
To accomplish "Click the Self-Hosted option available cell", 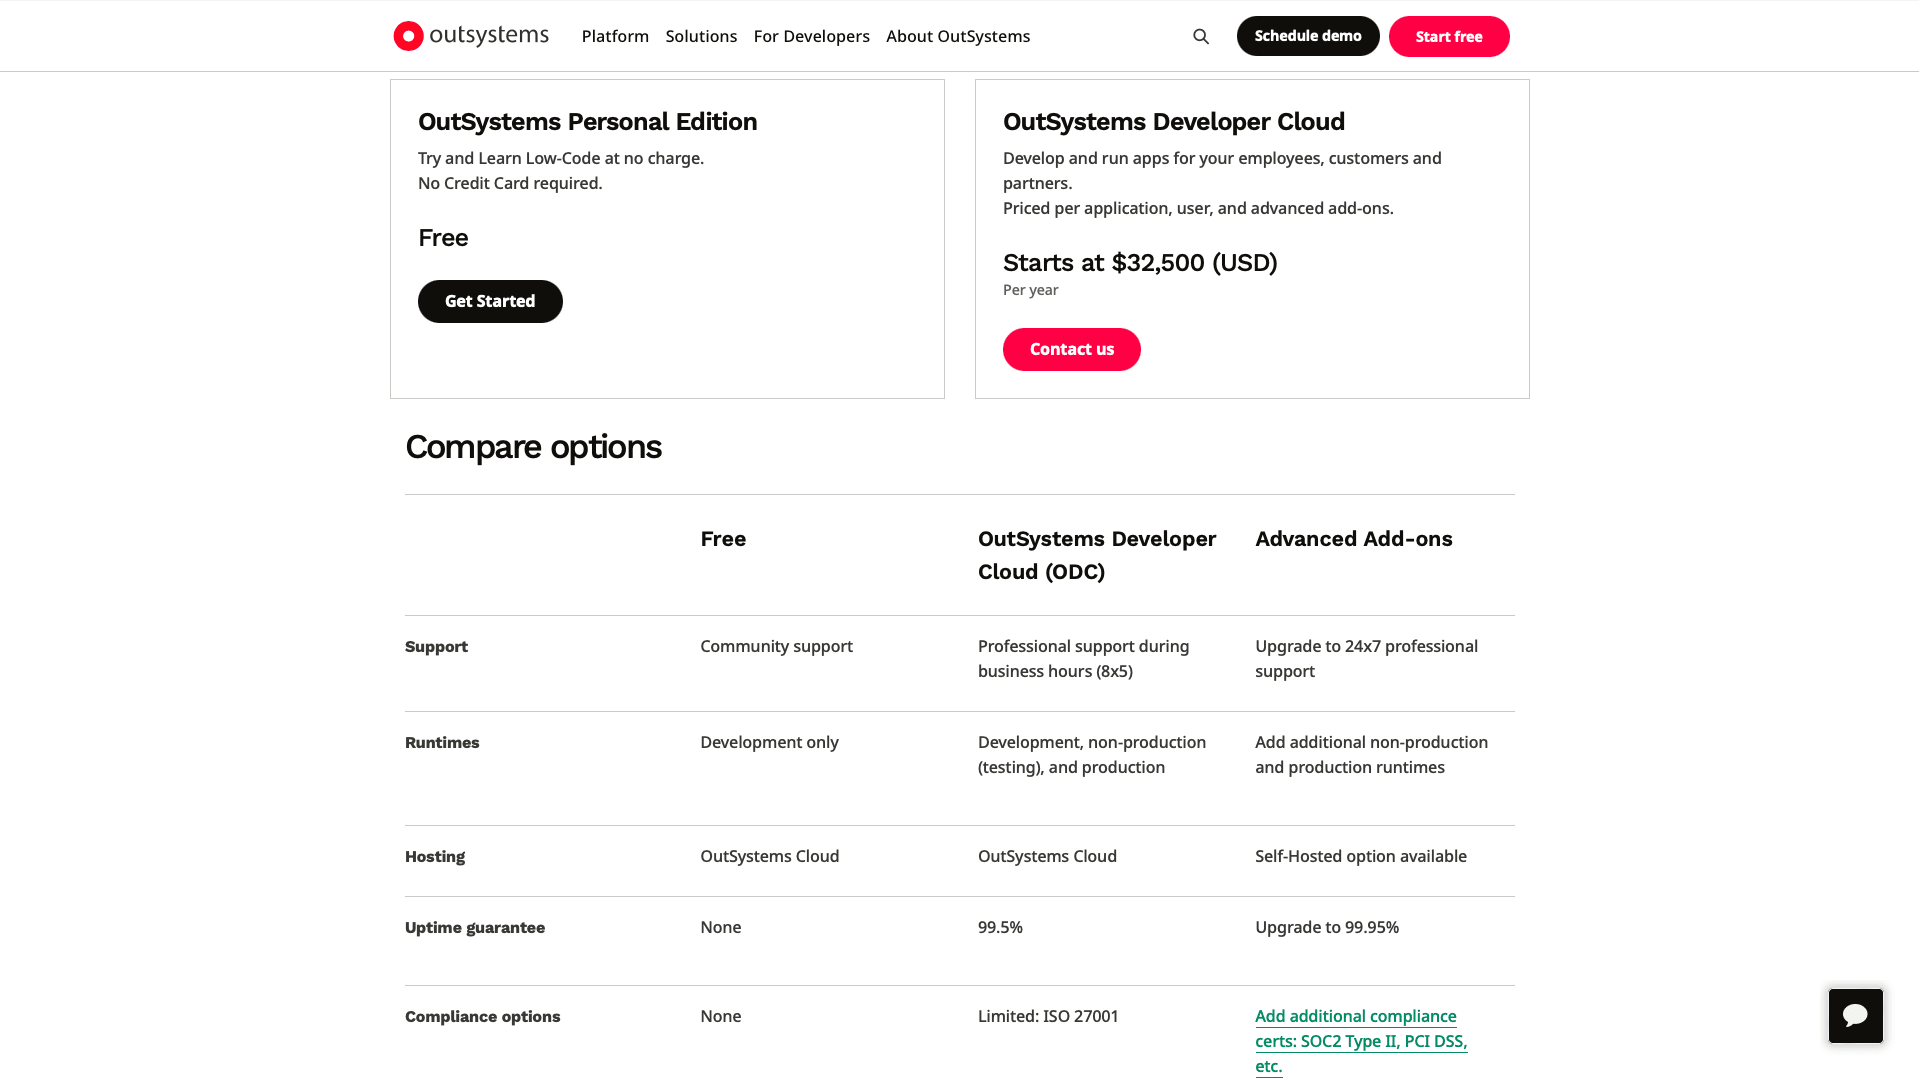I will [x=1361, y=857].
